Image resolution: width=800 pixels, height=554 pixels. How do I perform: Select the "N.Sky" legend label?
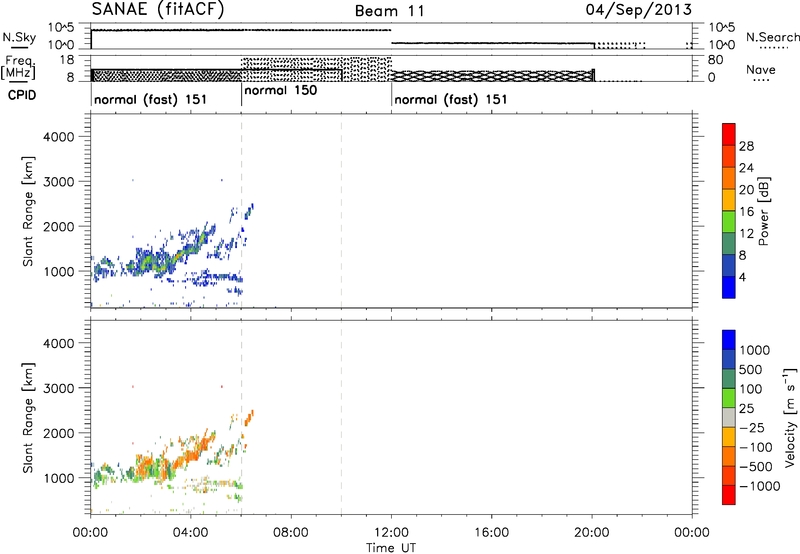pos(19,37)
